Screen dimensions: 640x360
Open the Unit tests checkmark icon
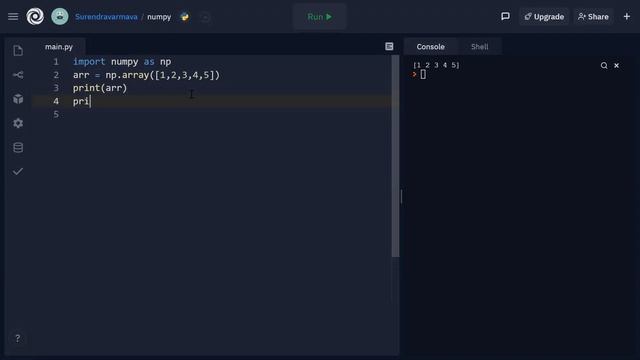(x=18, y=171)
